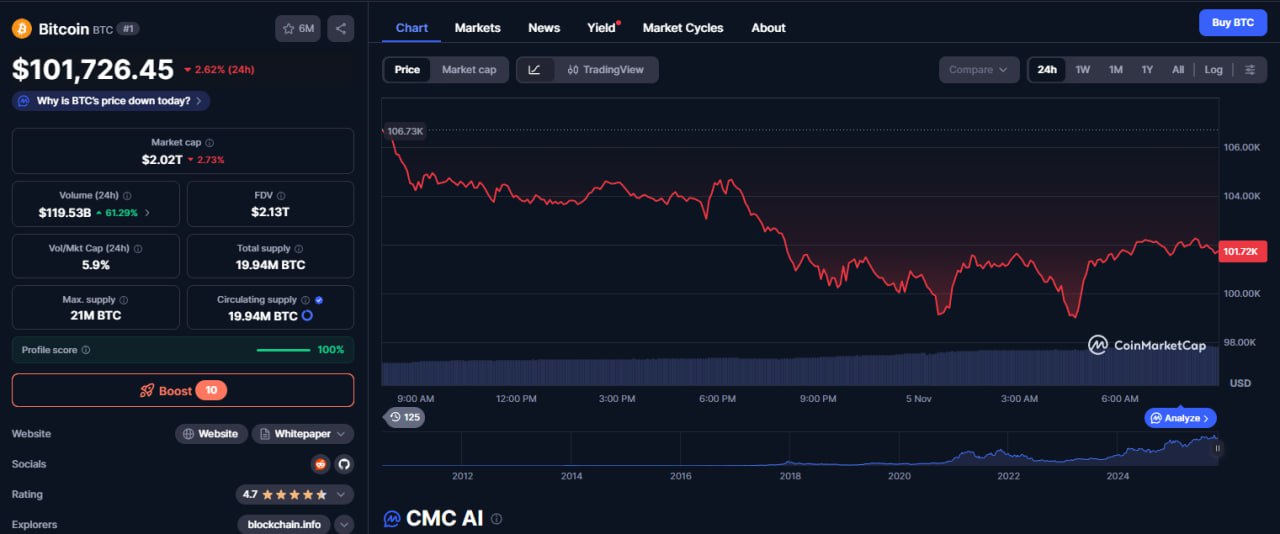Select the 1W time range
Viewport: 1280px width, 534px height.
pos(1083,70)
